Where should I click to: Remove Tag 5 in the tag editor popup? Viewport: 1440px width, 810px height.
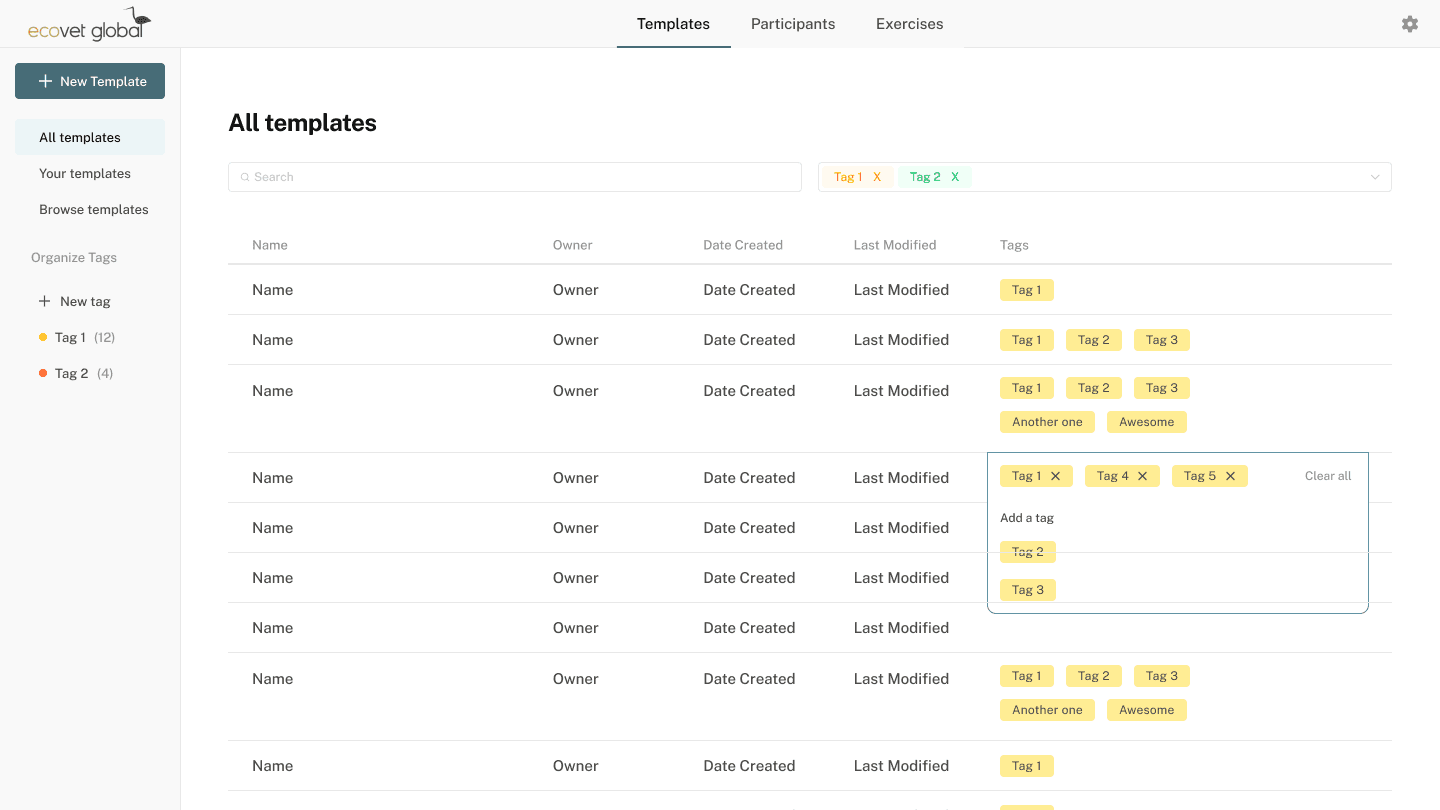pyautogui.click(x=1230, y=476)
